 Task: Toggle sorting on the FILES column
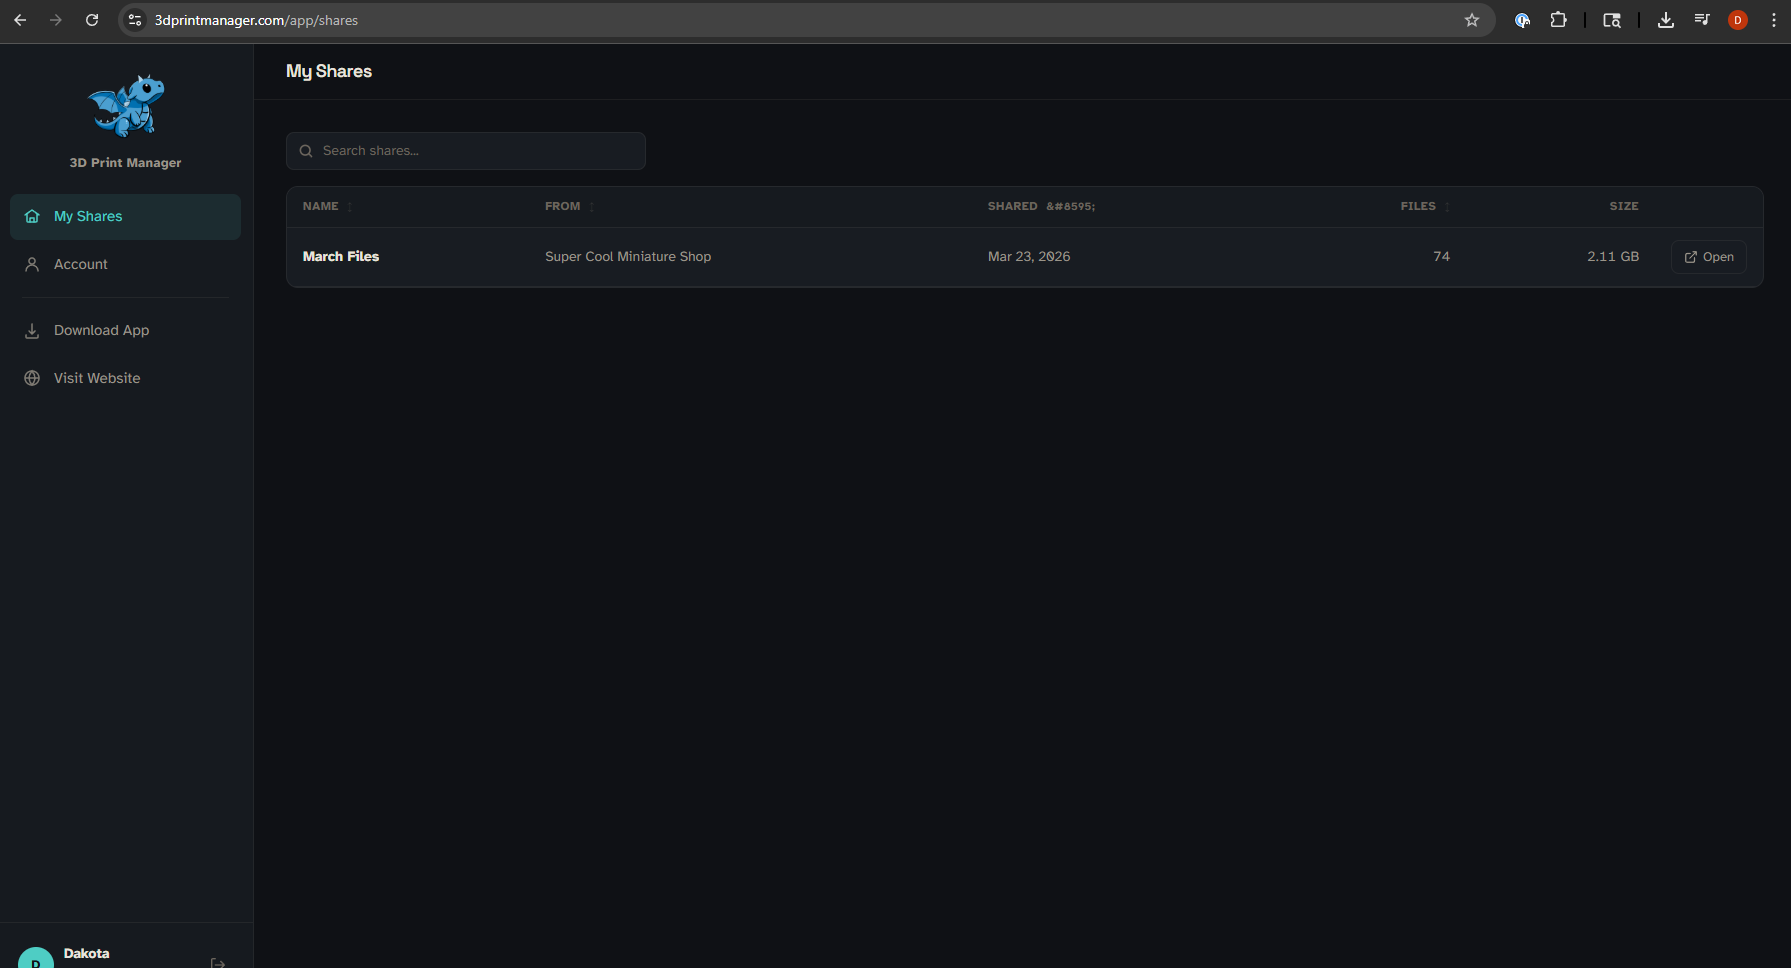point(1446,206)
